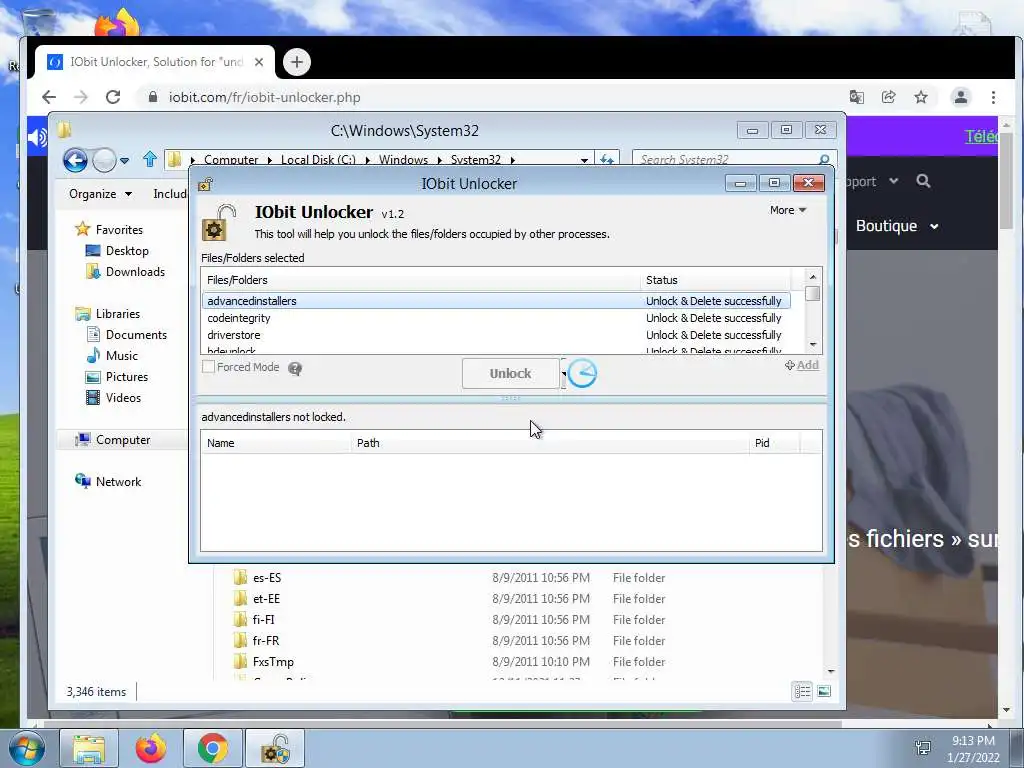Go forward in the Explorer window
1024x768 pixels.
click(104, 159)
